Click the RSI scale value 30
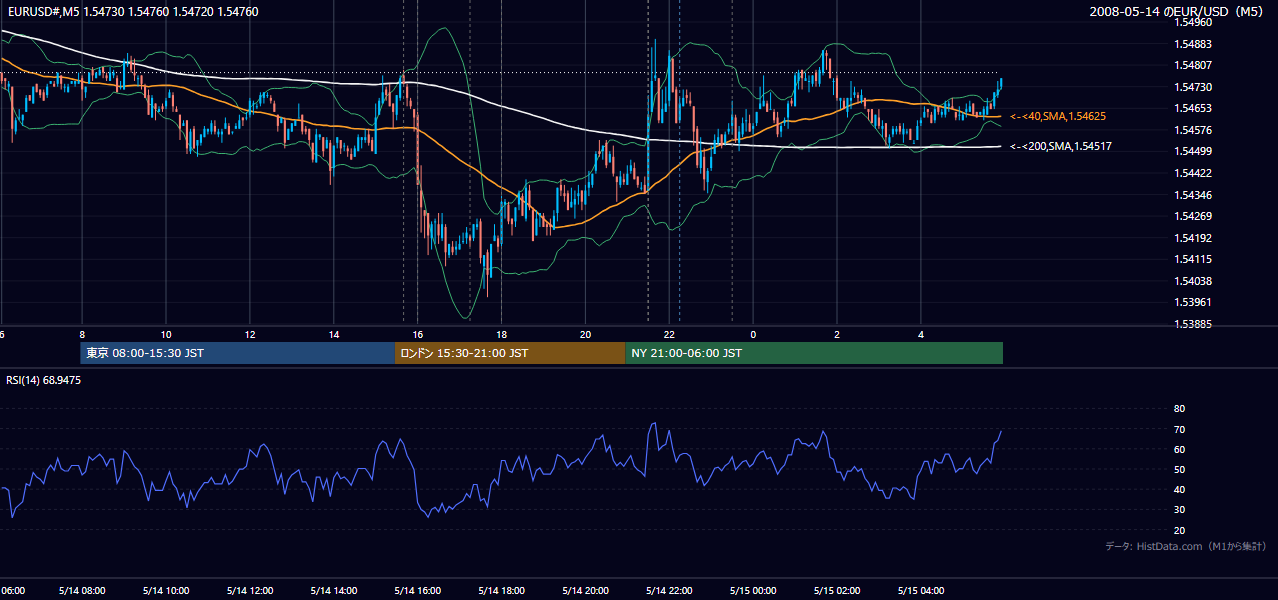The image size is (1278, 600). 1179,510
